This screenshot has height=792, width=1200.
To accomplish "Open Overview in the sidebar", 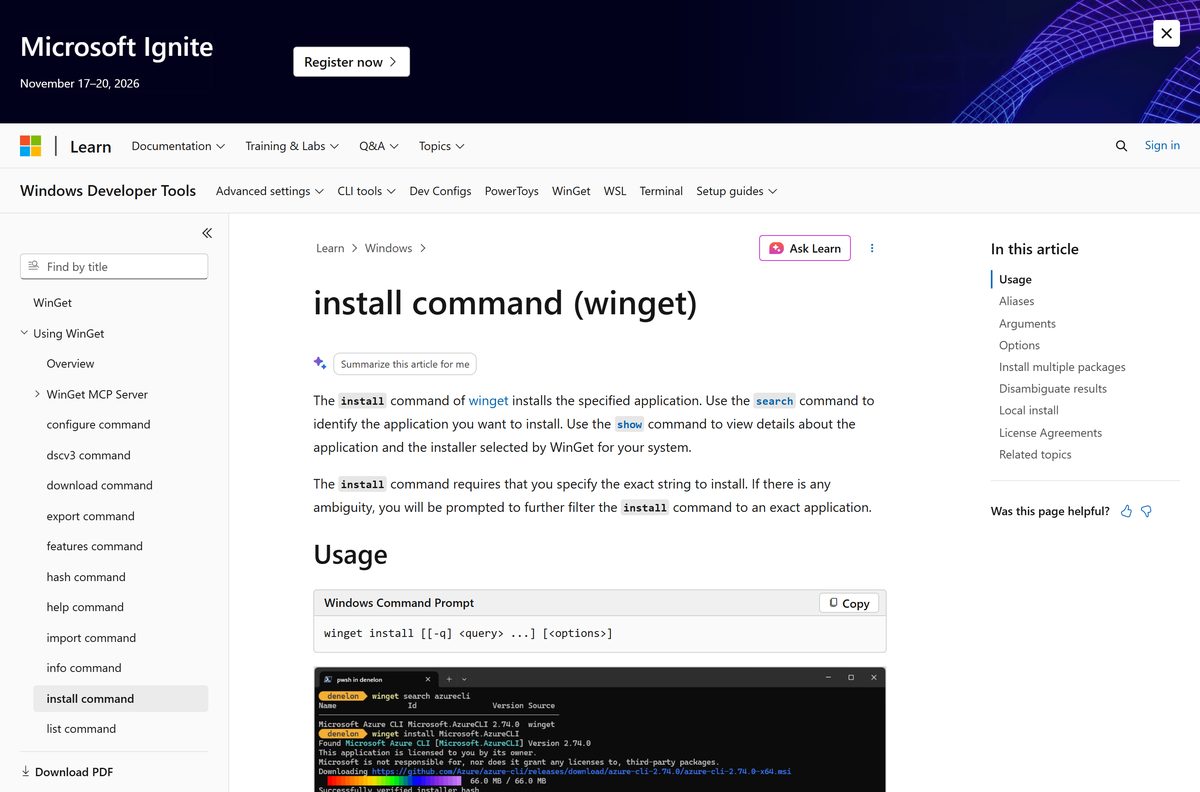I will coord(70,364).
